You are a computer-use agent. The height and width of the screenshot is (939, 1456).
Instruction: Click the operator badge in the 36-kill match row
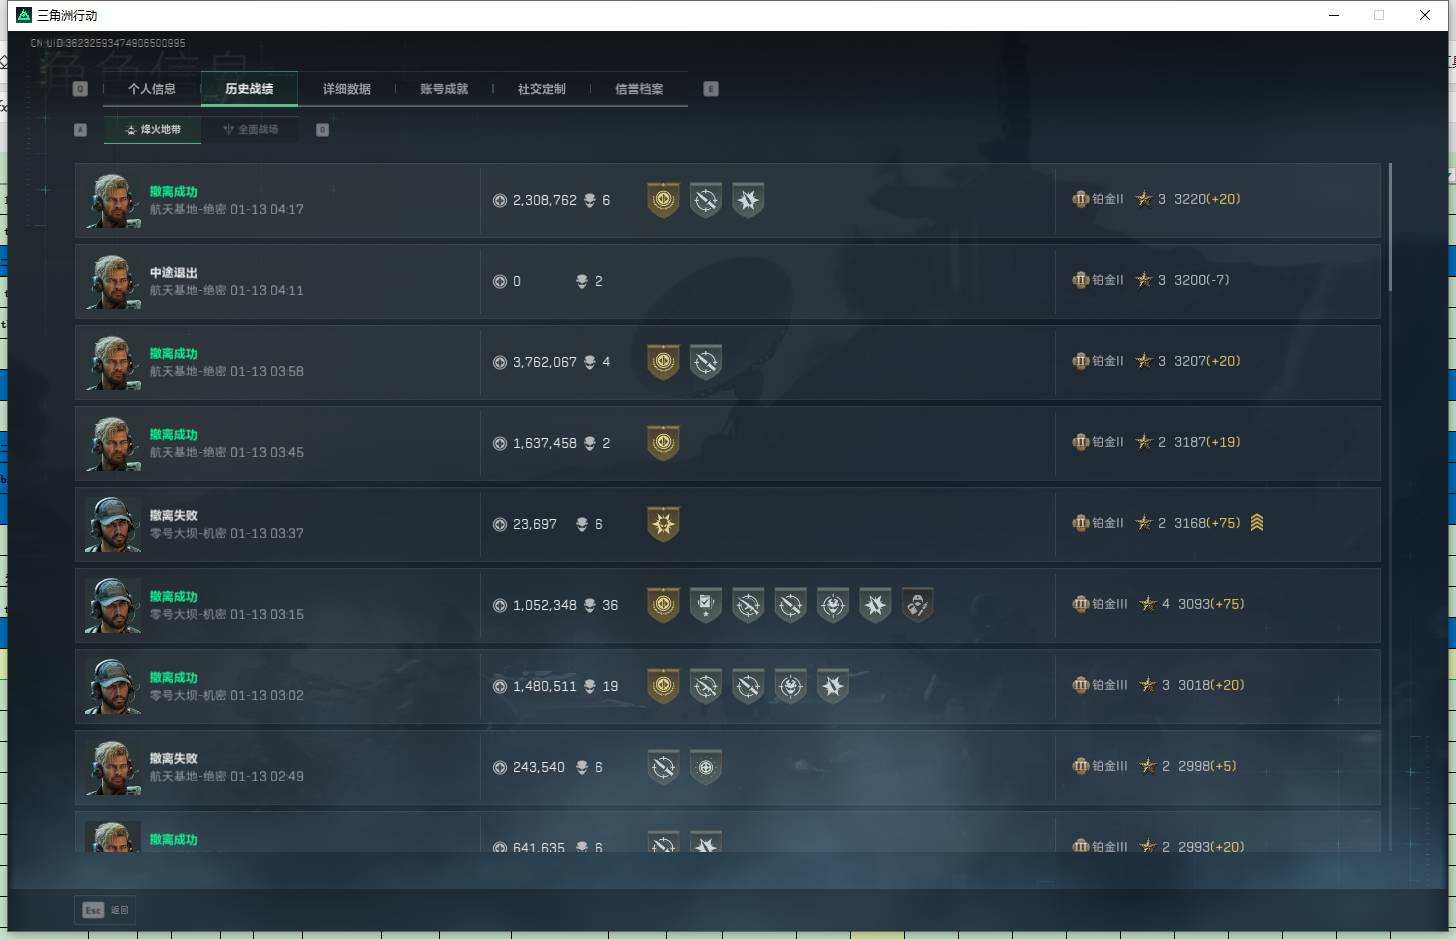[x=917, y=605]
